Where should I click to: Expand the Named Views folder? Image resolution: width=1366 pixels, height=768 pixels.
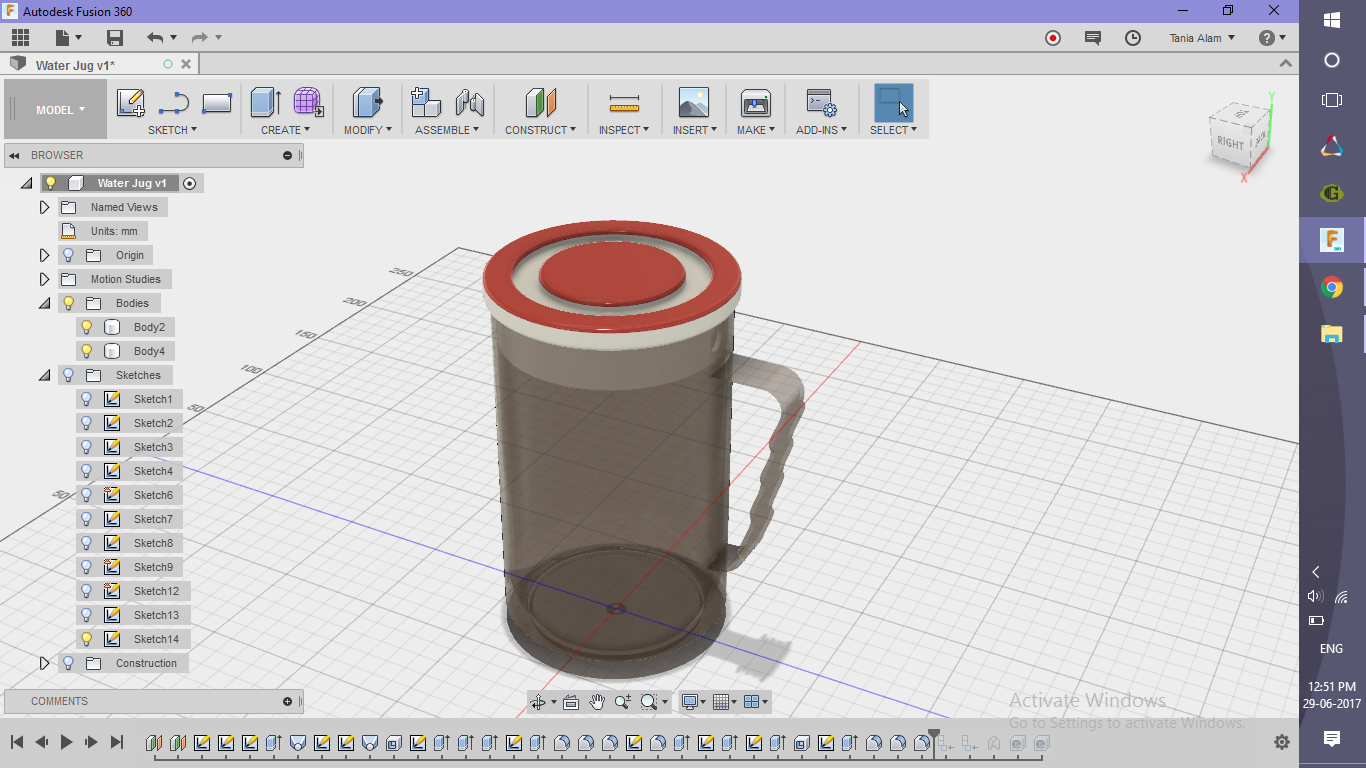pyautogui.click(x=44, y=207)
